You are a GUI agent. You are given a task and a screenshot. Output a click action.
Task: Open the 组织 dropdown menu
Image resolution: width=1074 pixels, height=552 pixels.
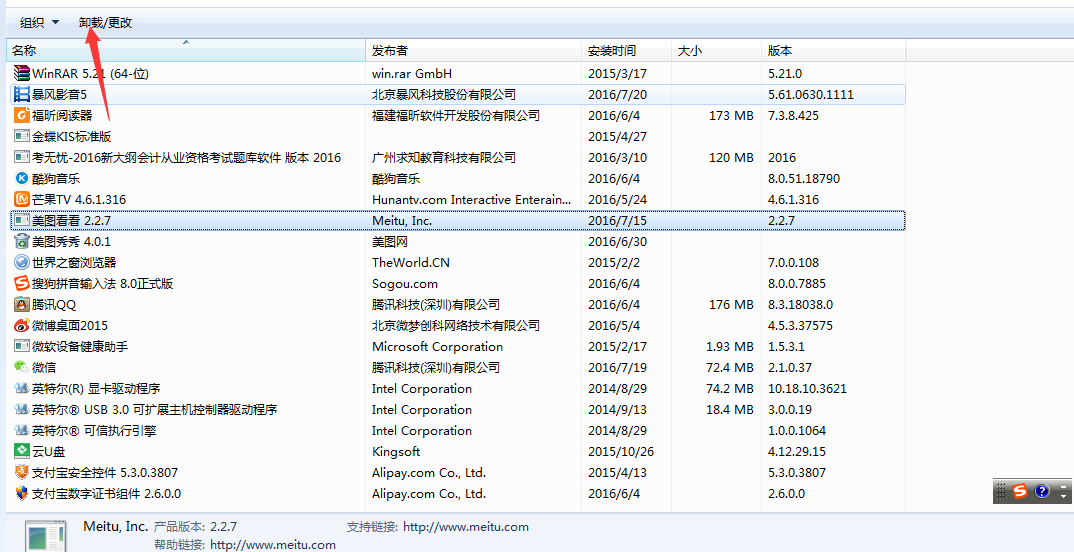click(x=40, y=23)
